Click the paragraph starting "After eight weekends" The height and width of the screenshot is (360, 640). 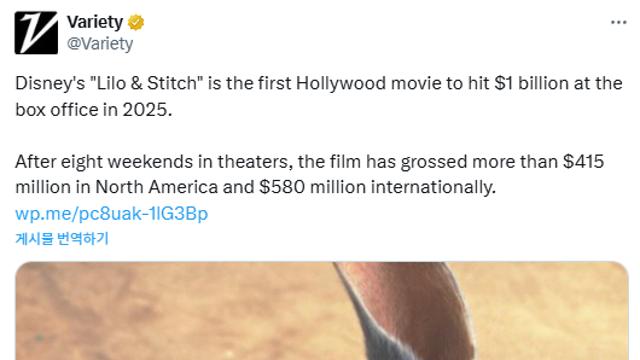[x=309, y=174]
